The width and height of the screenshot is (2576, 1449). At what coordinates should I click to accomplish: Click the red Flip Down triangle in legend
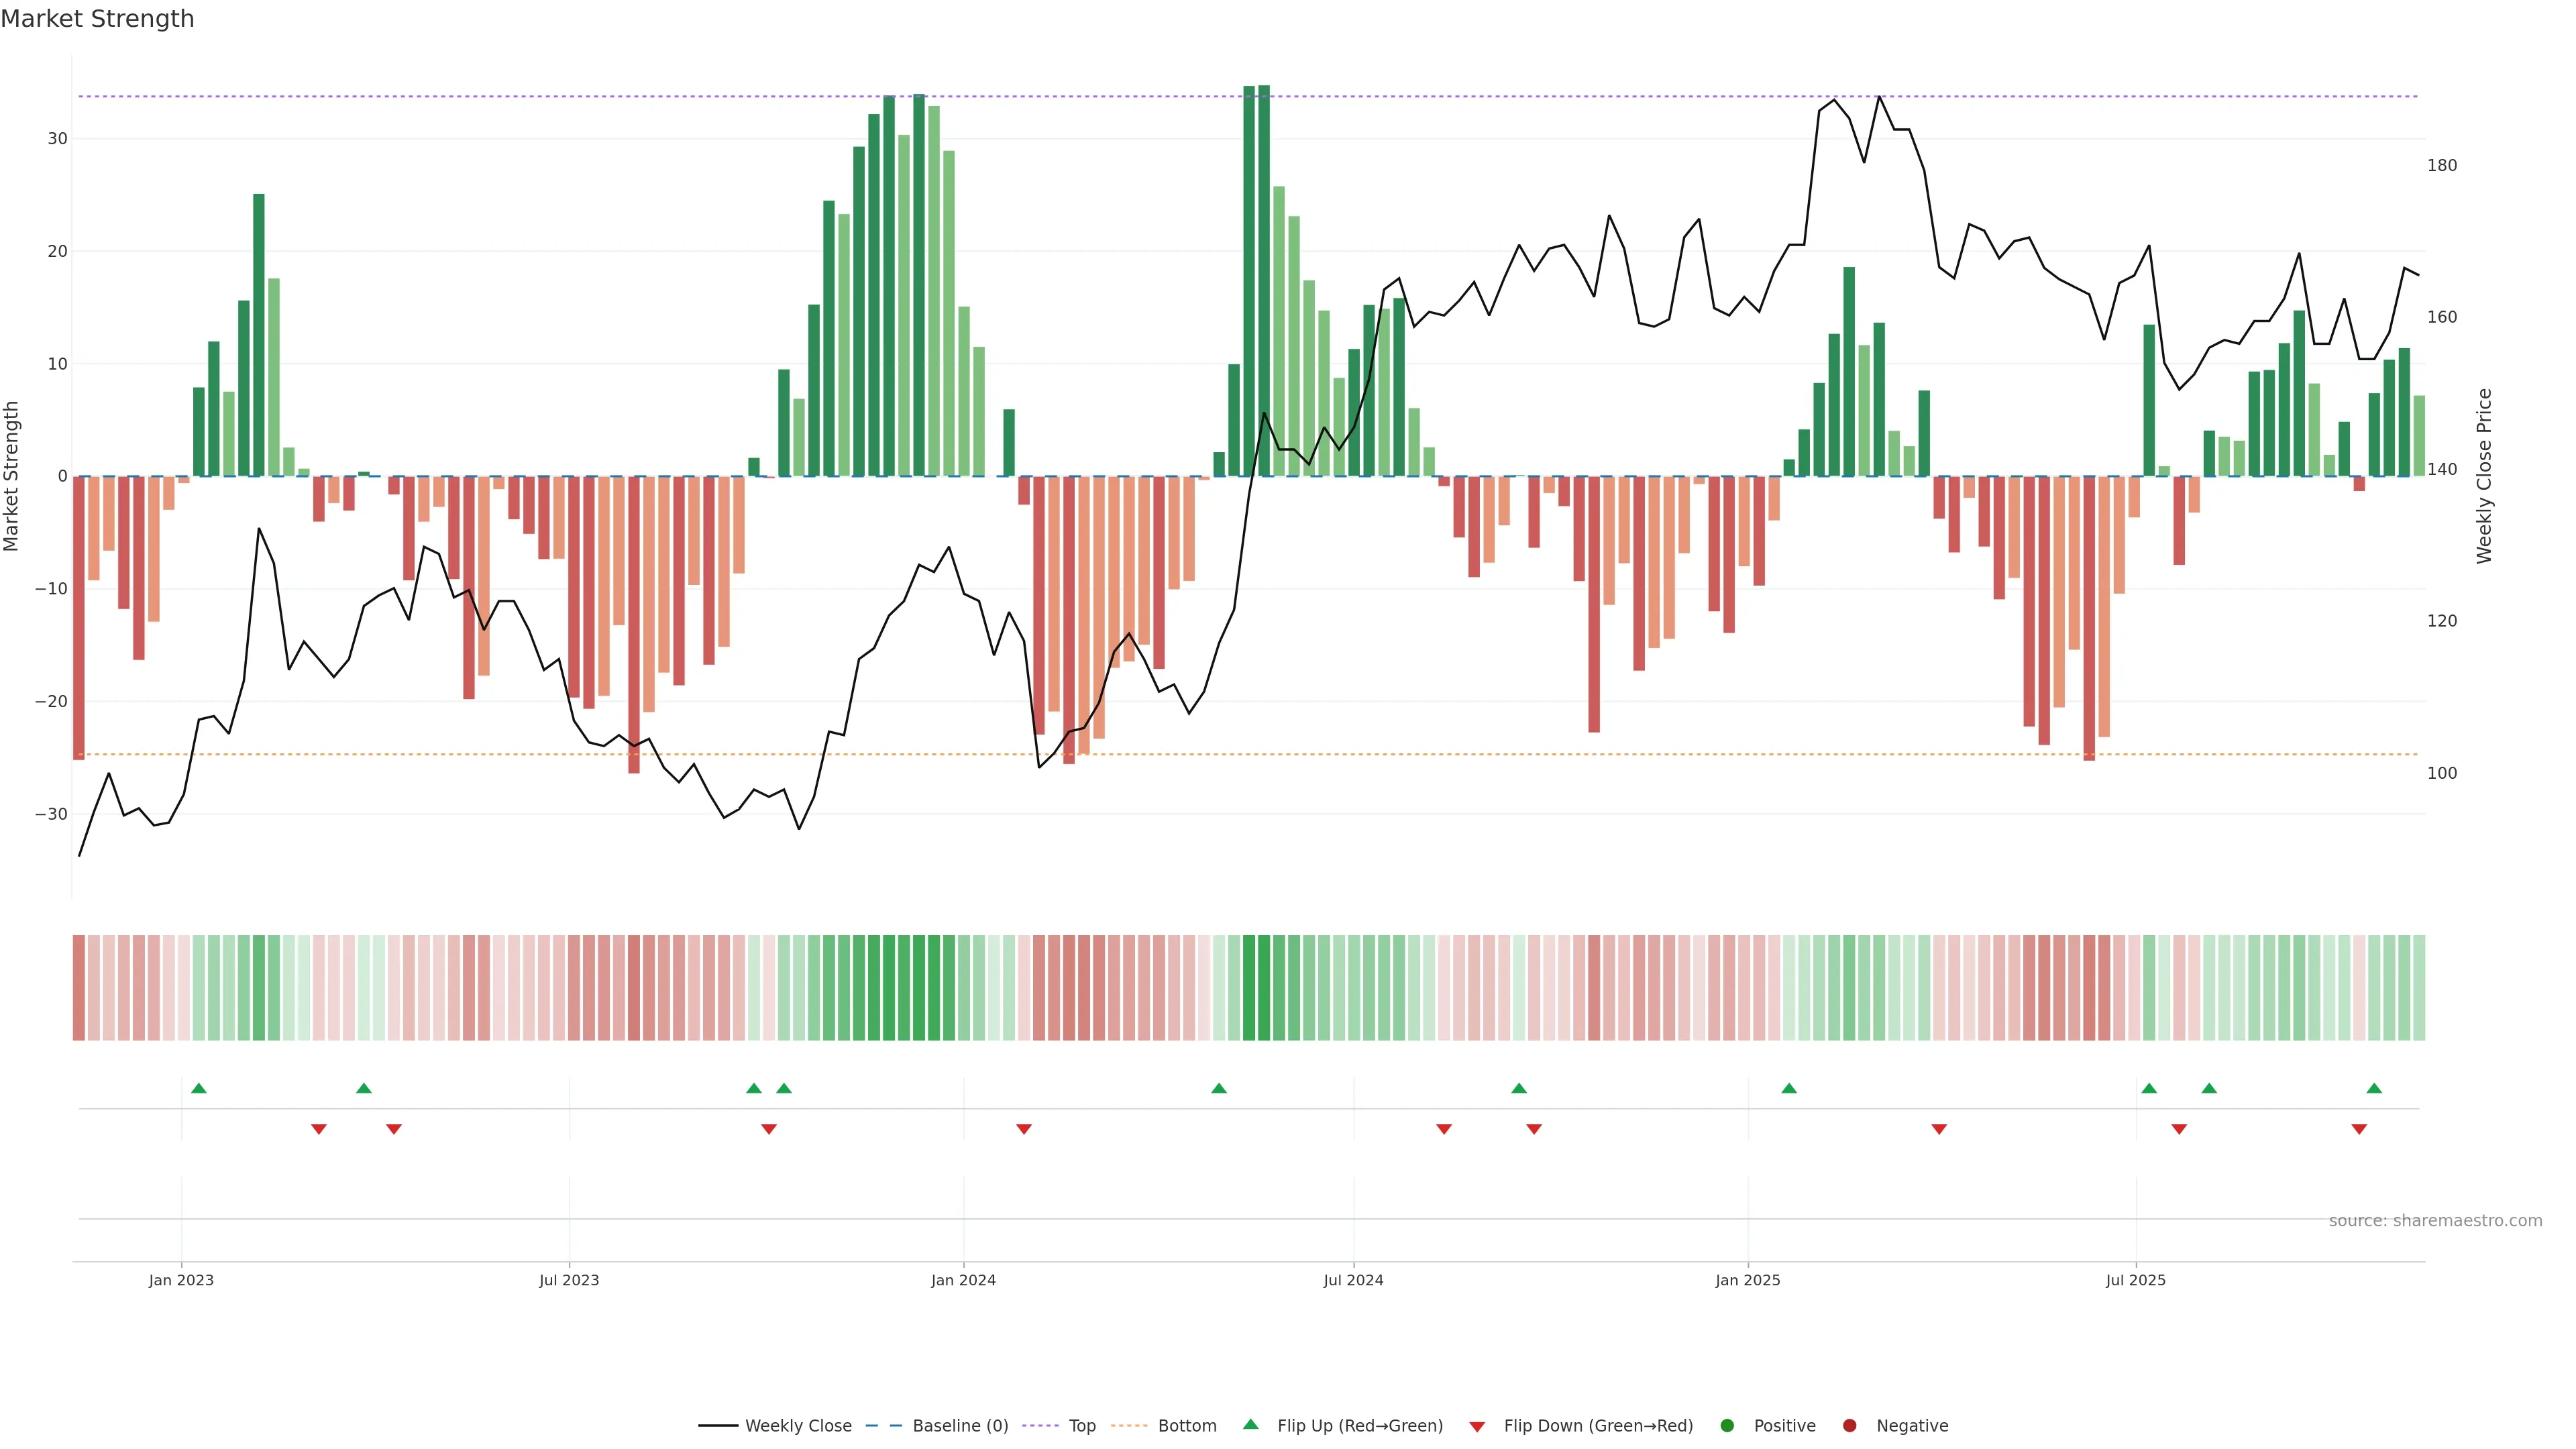[x=1477, y=1426]
